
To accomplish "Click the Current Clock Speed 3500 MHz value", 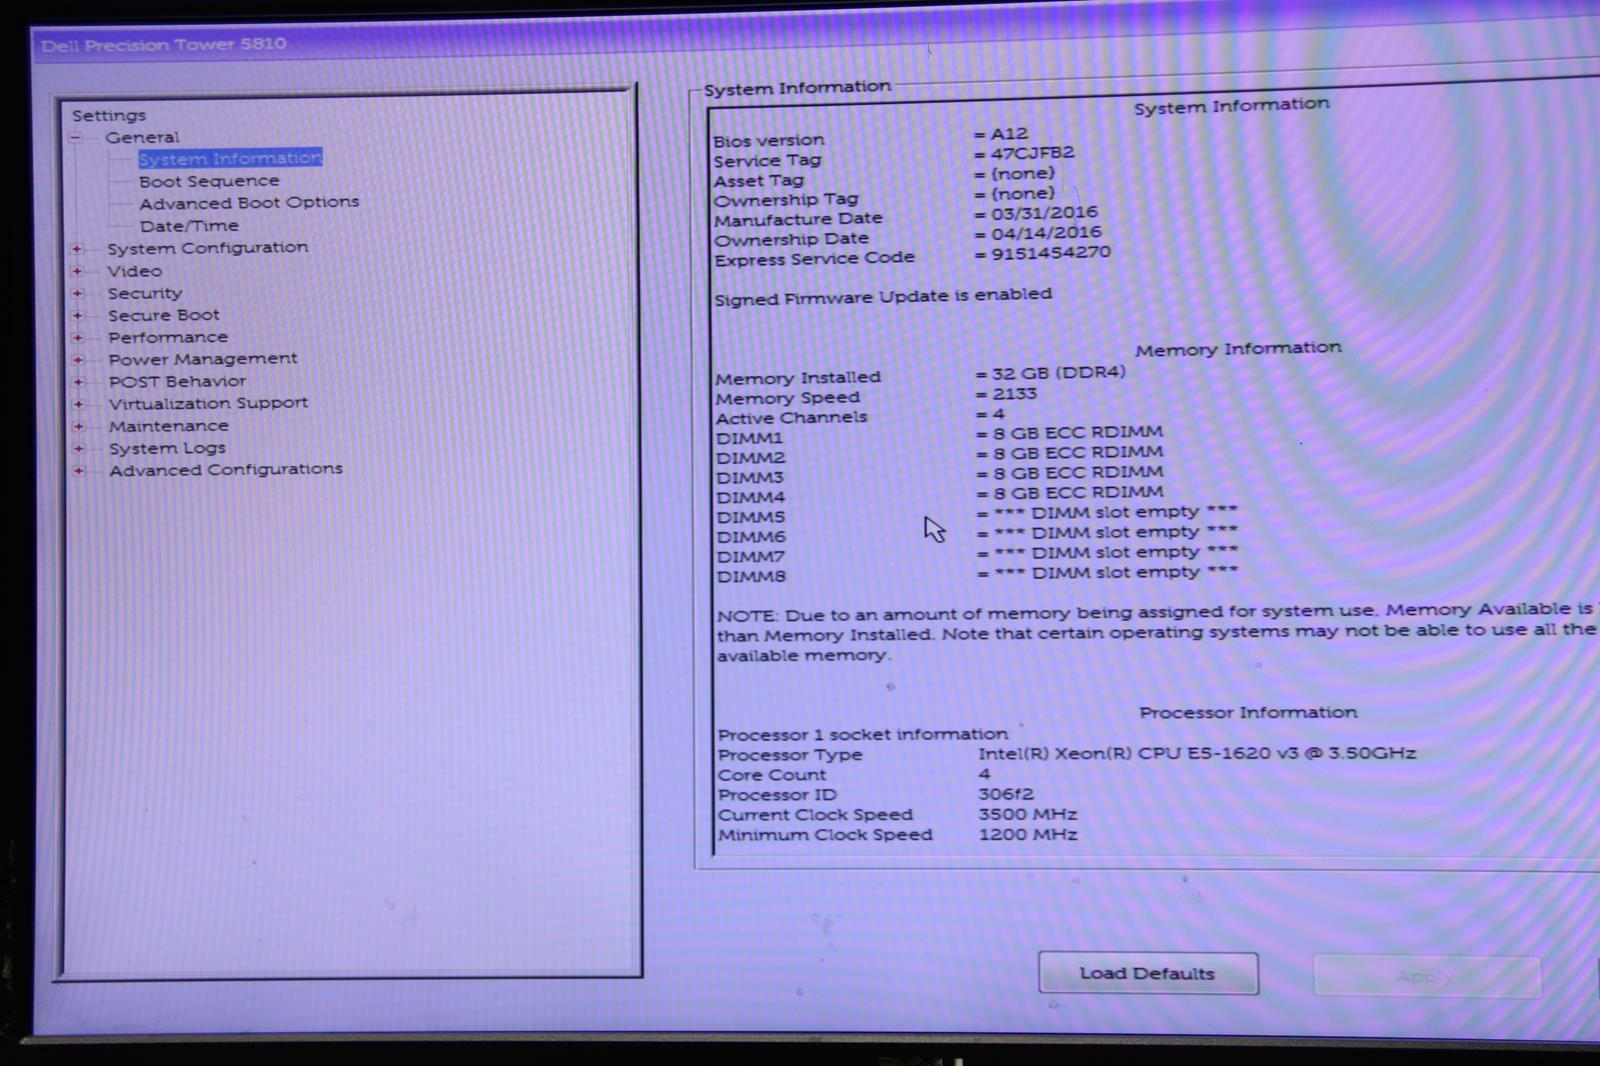I will (x=1028, y=814).
